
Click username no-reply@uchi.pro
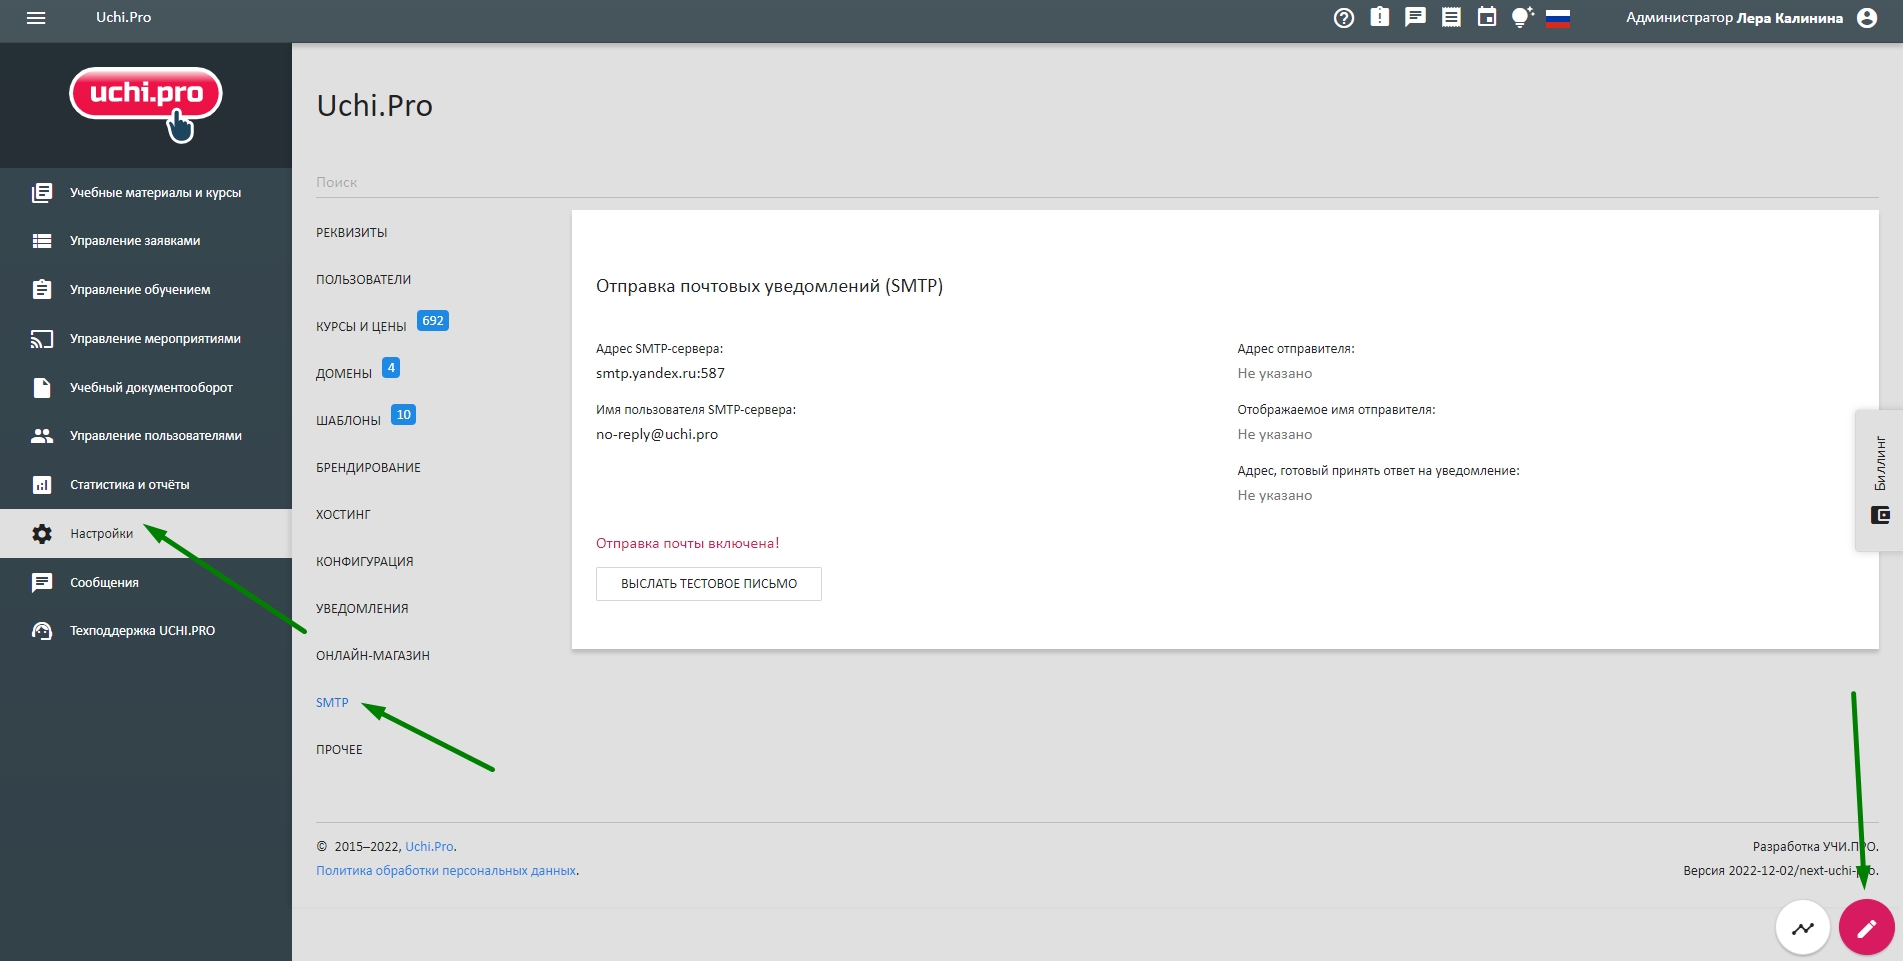coord(657,434)
